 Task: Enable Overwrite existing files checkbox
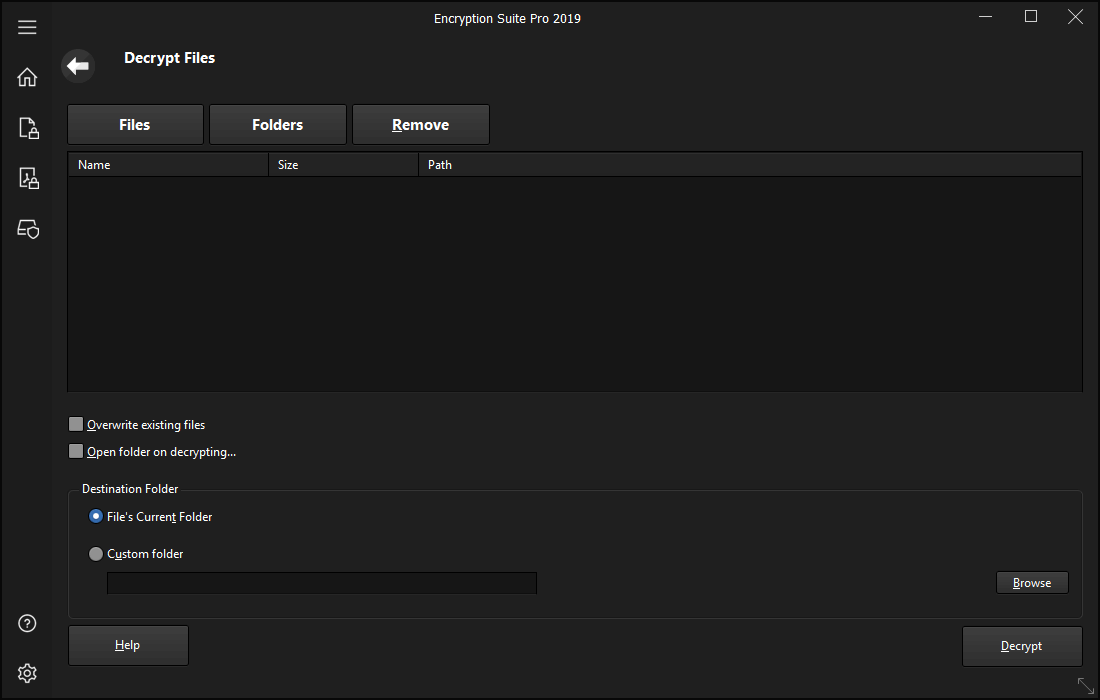[x=76, y=424]
